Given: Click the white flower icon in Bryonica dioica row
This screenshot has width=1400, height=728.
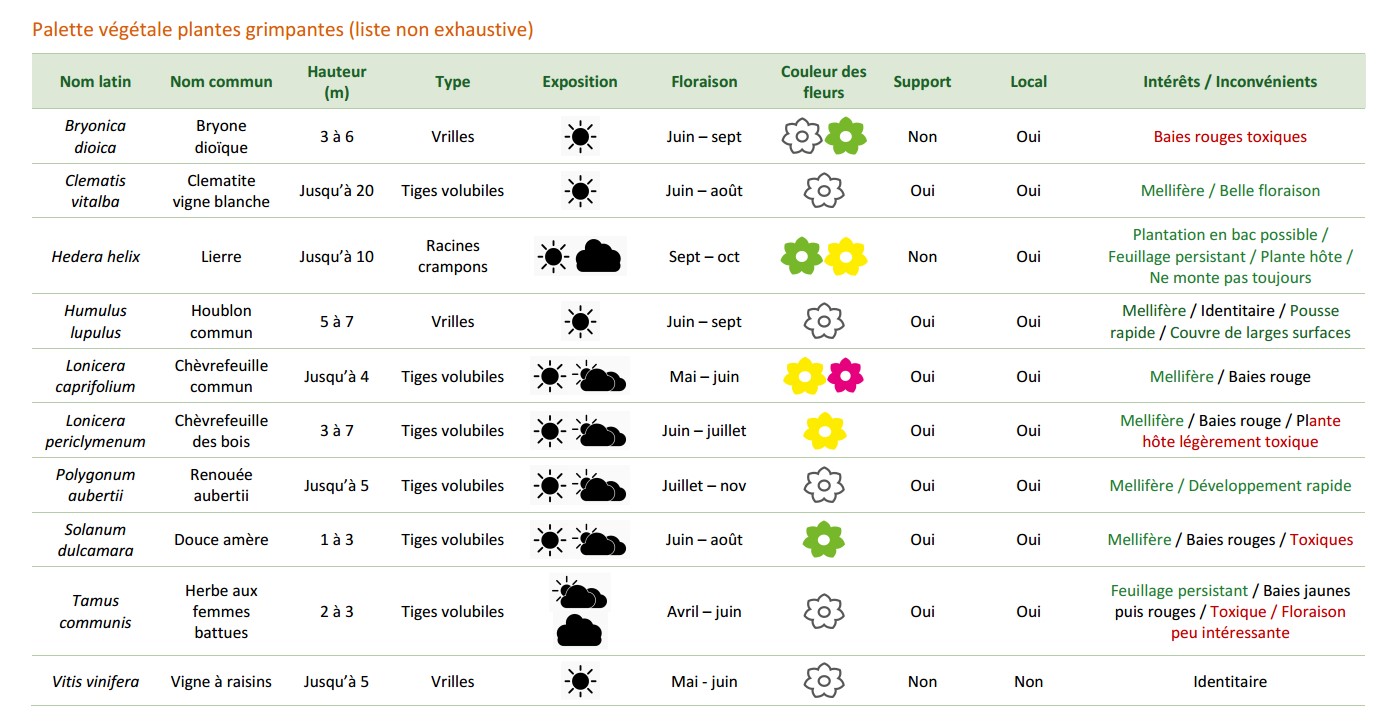Looking at the screenshot, I should pyautogui.click(x=801, y=136).
